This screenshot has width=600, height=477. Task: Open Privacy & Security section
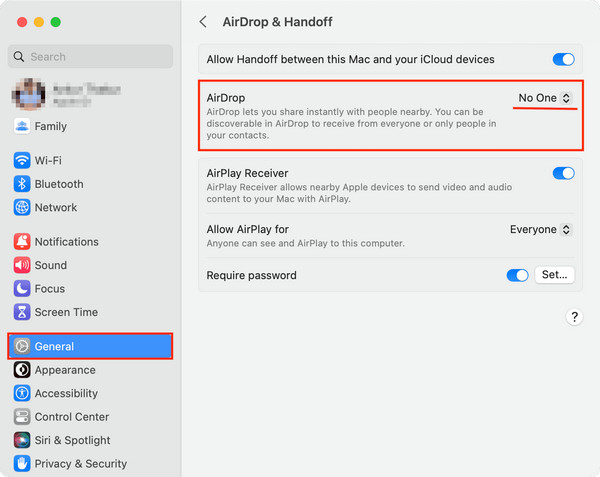(80, 464)
